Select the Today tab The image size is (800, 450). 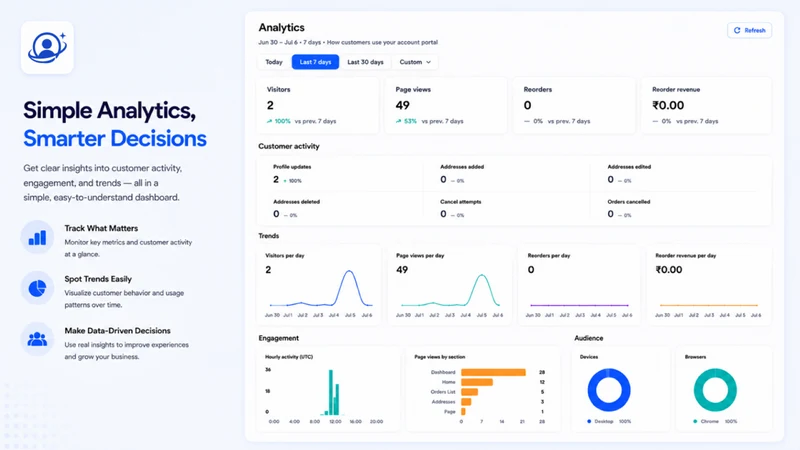(274, 62)
